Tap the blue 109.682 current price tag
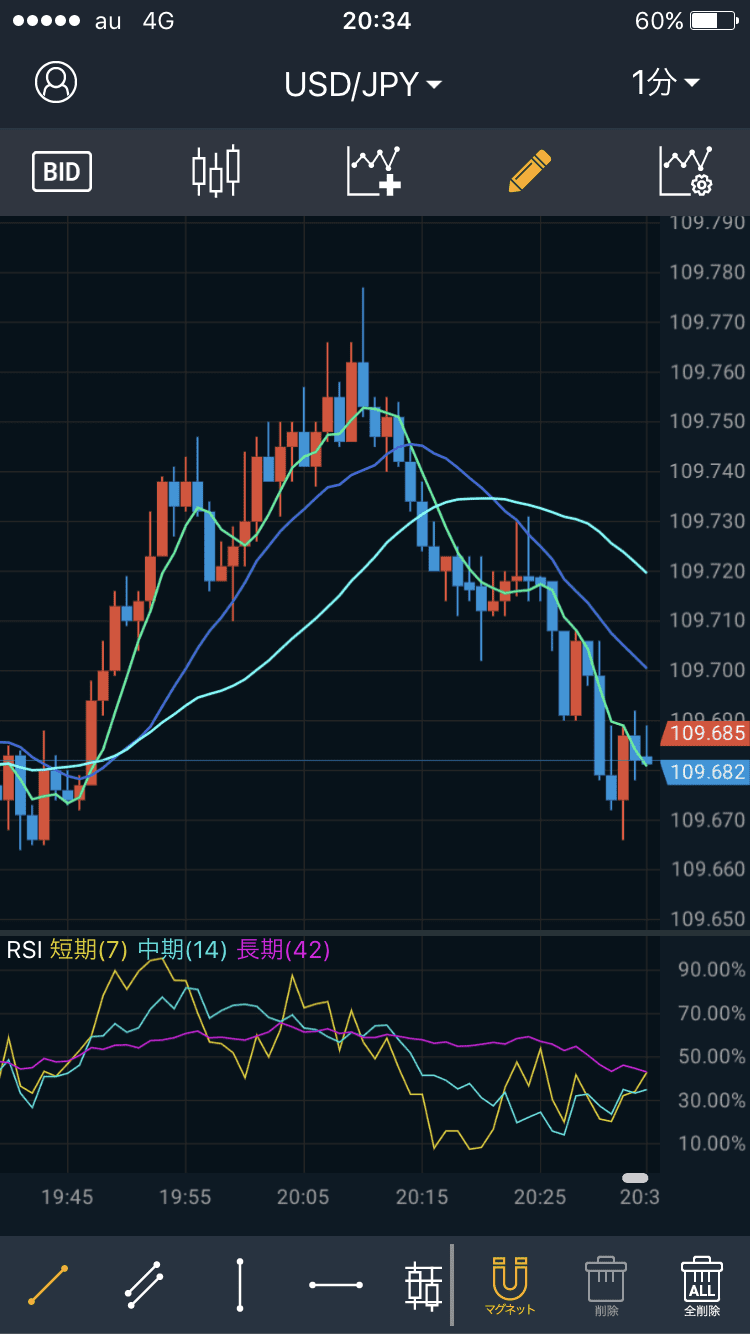The height and width of the screenshot is (1334, 750). point(704,772)
